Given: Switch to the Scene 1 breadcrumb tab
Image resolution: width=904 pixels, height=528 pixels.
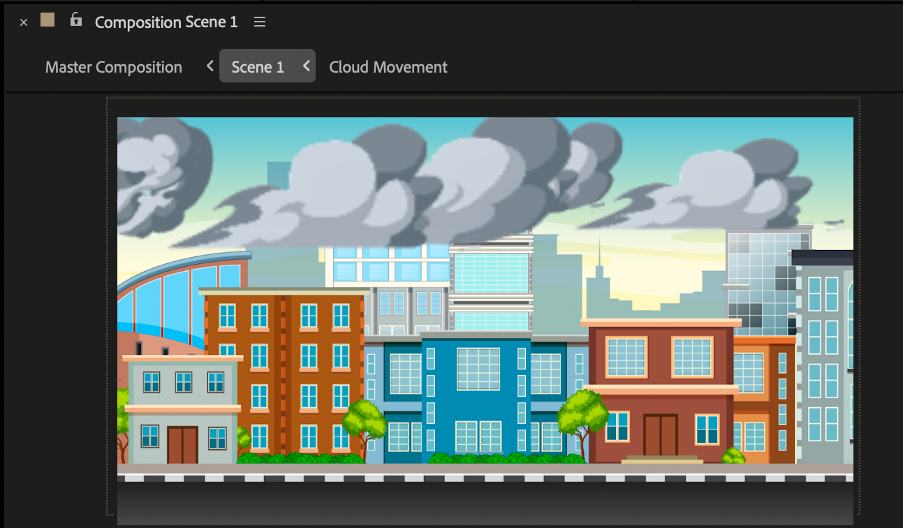Looking at the screenshot, I should point(258,67).
